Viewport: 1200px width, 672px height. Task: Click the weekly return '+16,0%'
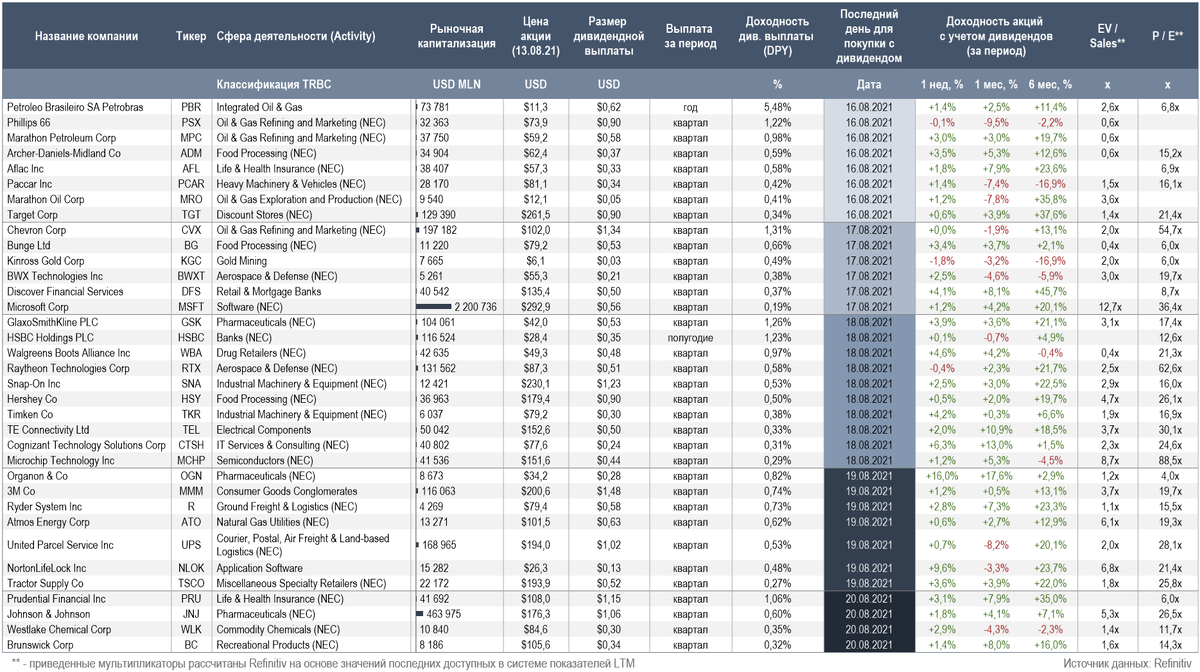(x=941, y=477)
